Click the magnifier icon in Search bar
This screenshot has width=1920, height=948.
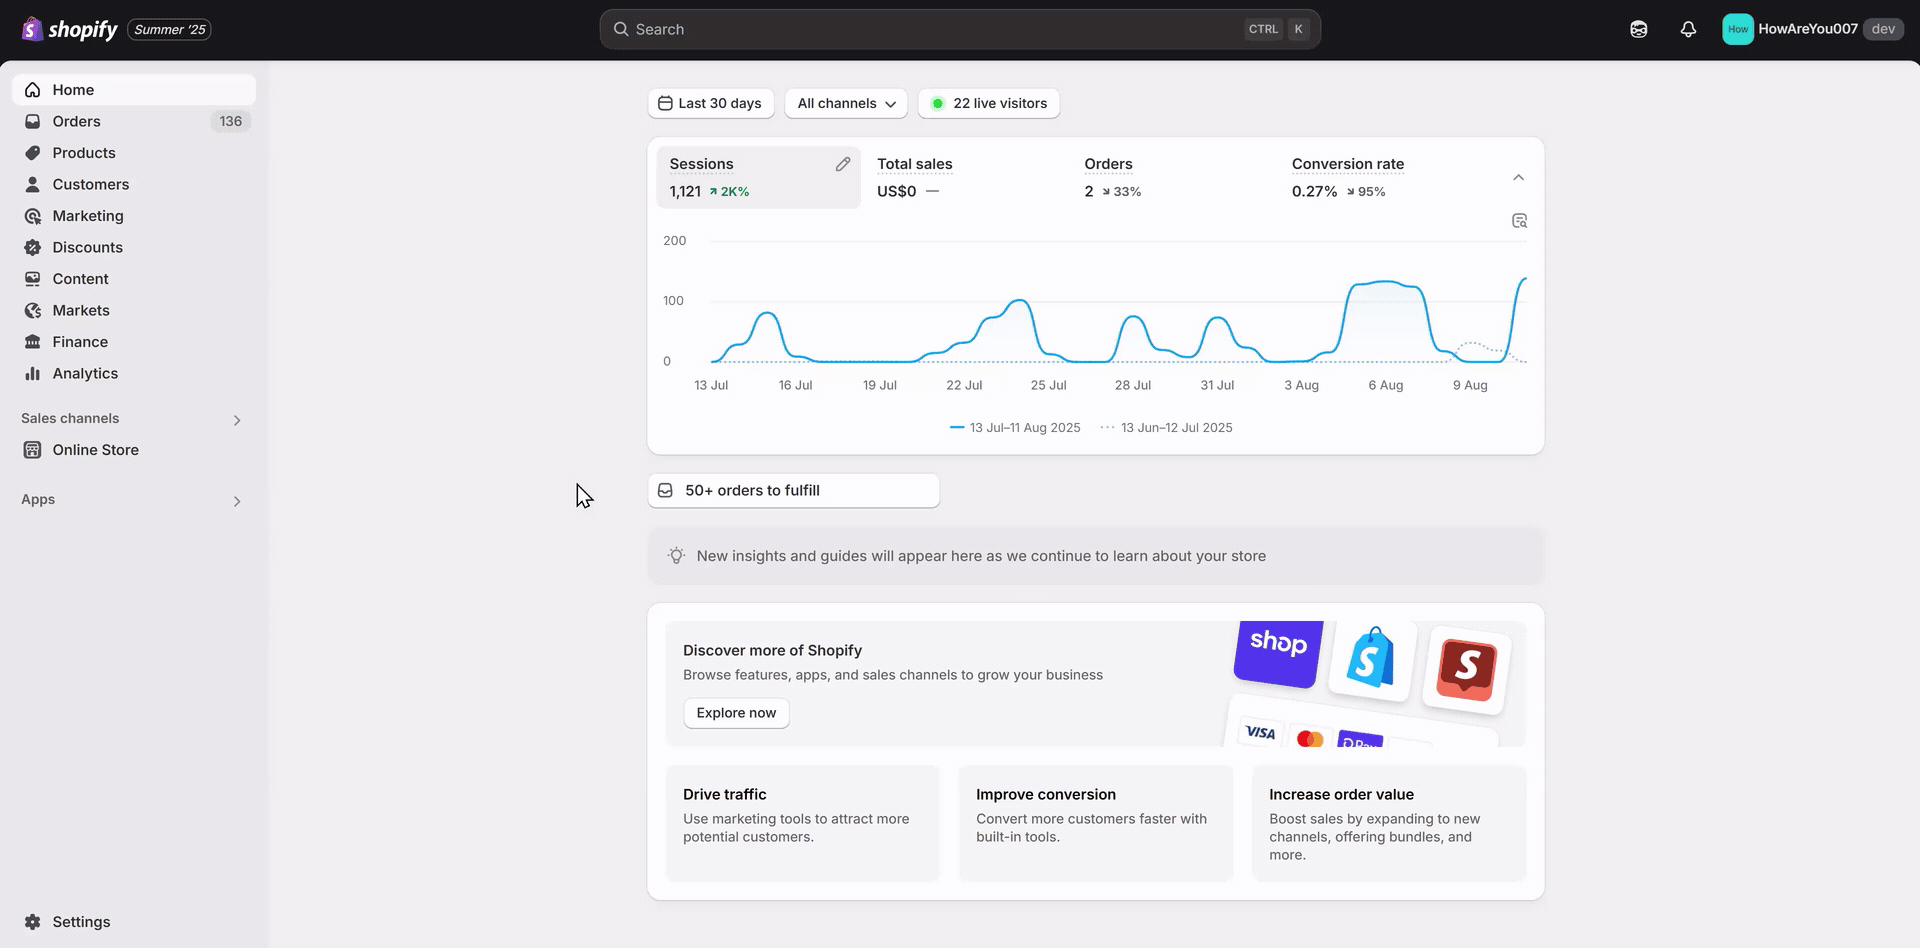click(621, 29)
